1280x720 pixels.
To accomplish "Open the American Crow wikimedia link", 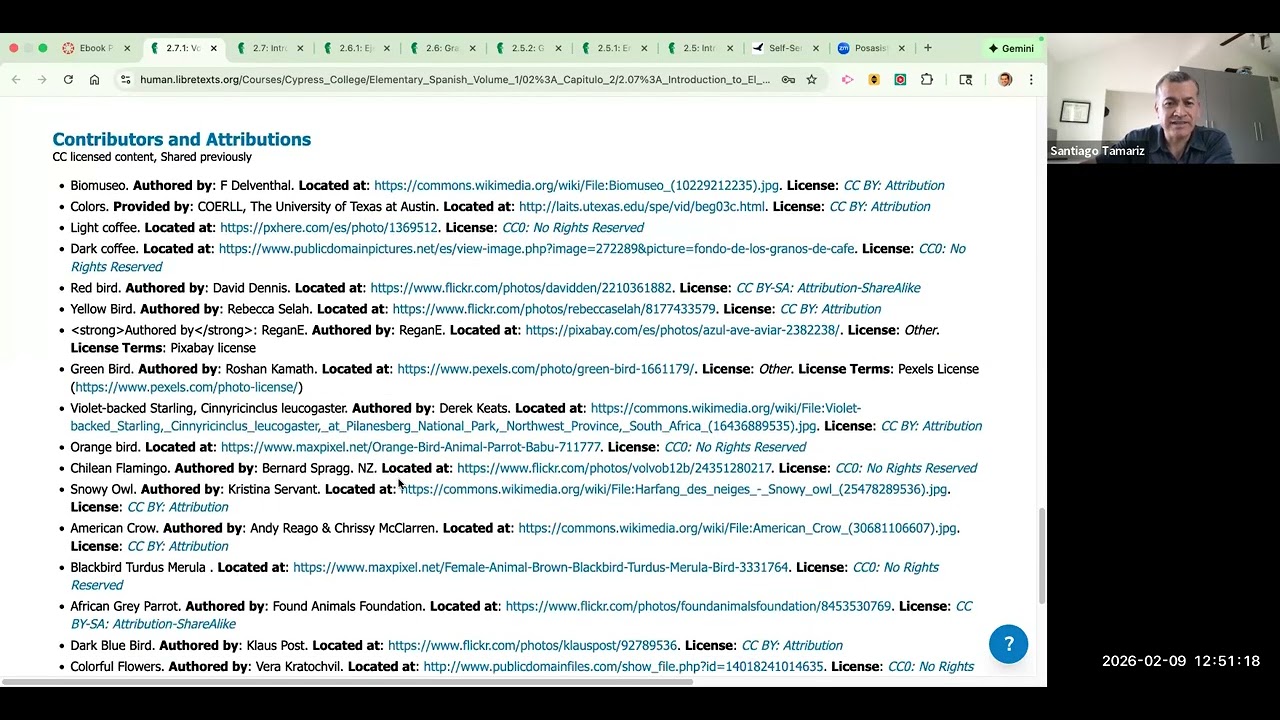I will tap(737, 528).
